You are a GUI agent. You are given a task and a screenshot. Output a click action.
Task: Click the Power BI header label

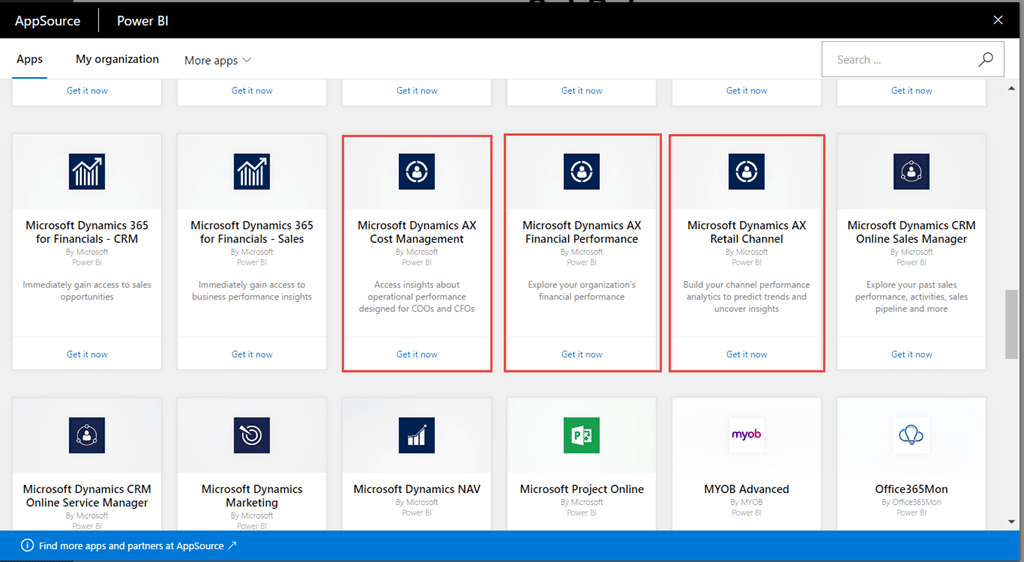coord(142,21)
